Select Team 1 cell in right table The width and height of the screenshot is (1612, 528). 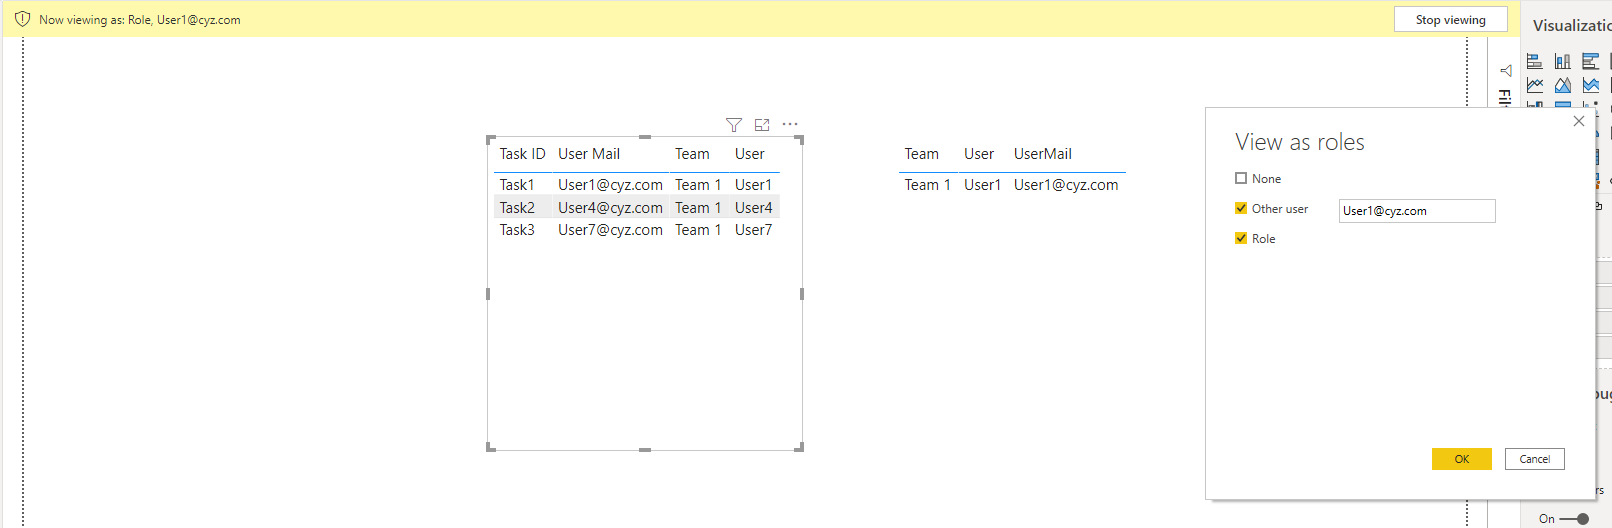pos(928,185)
